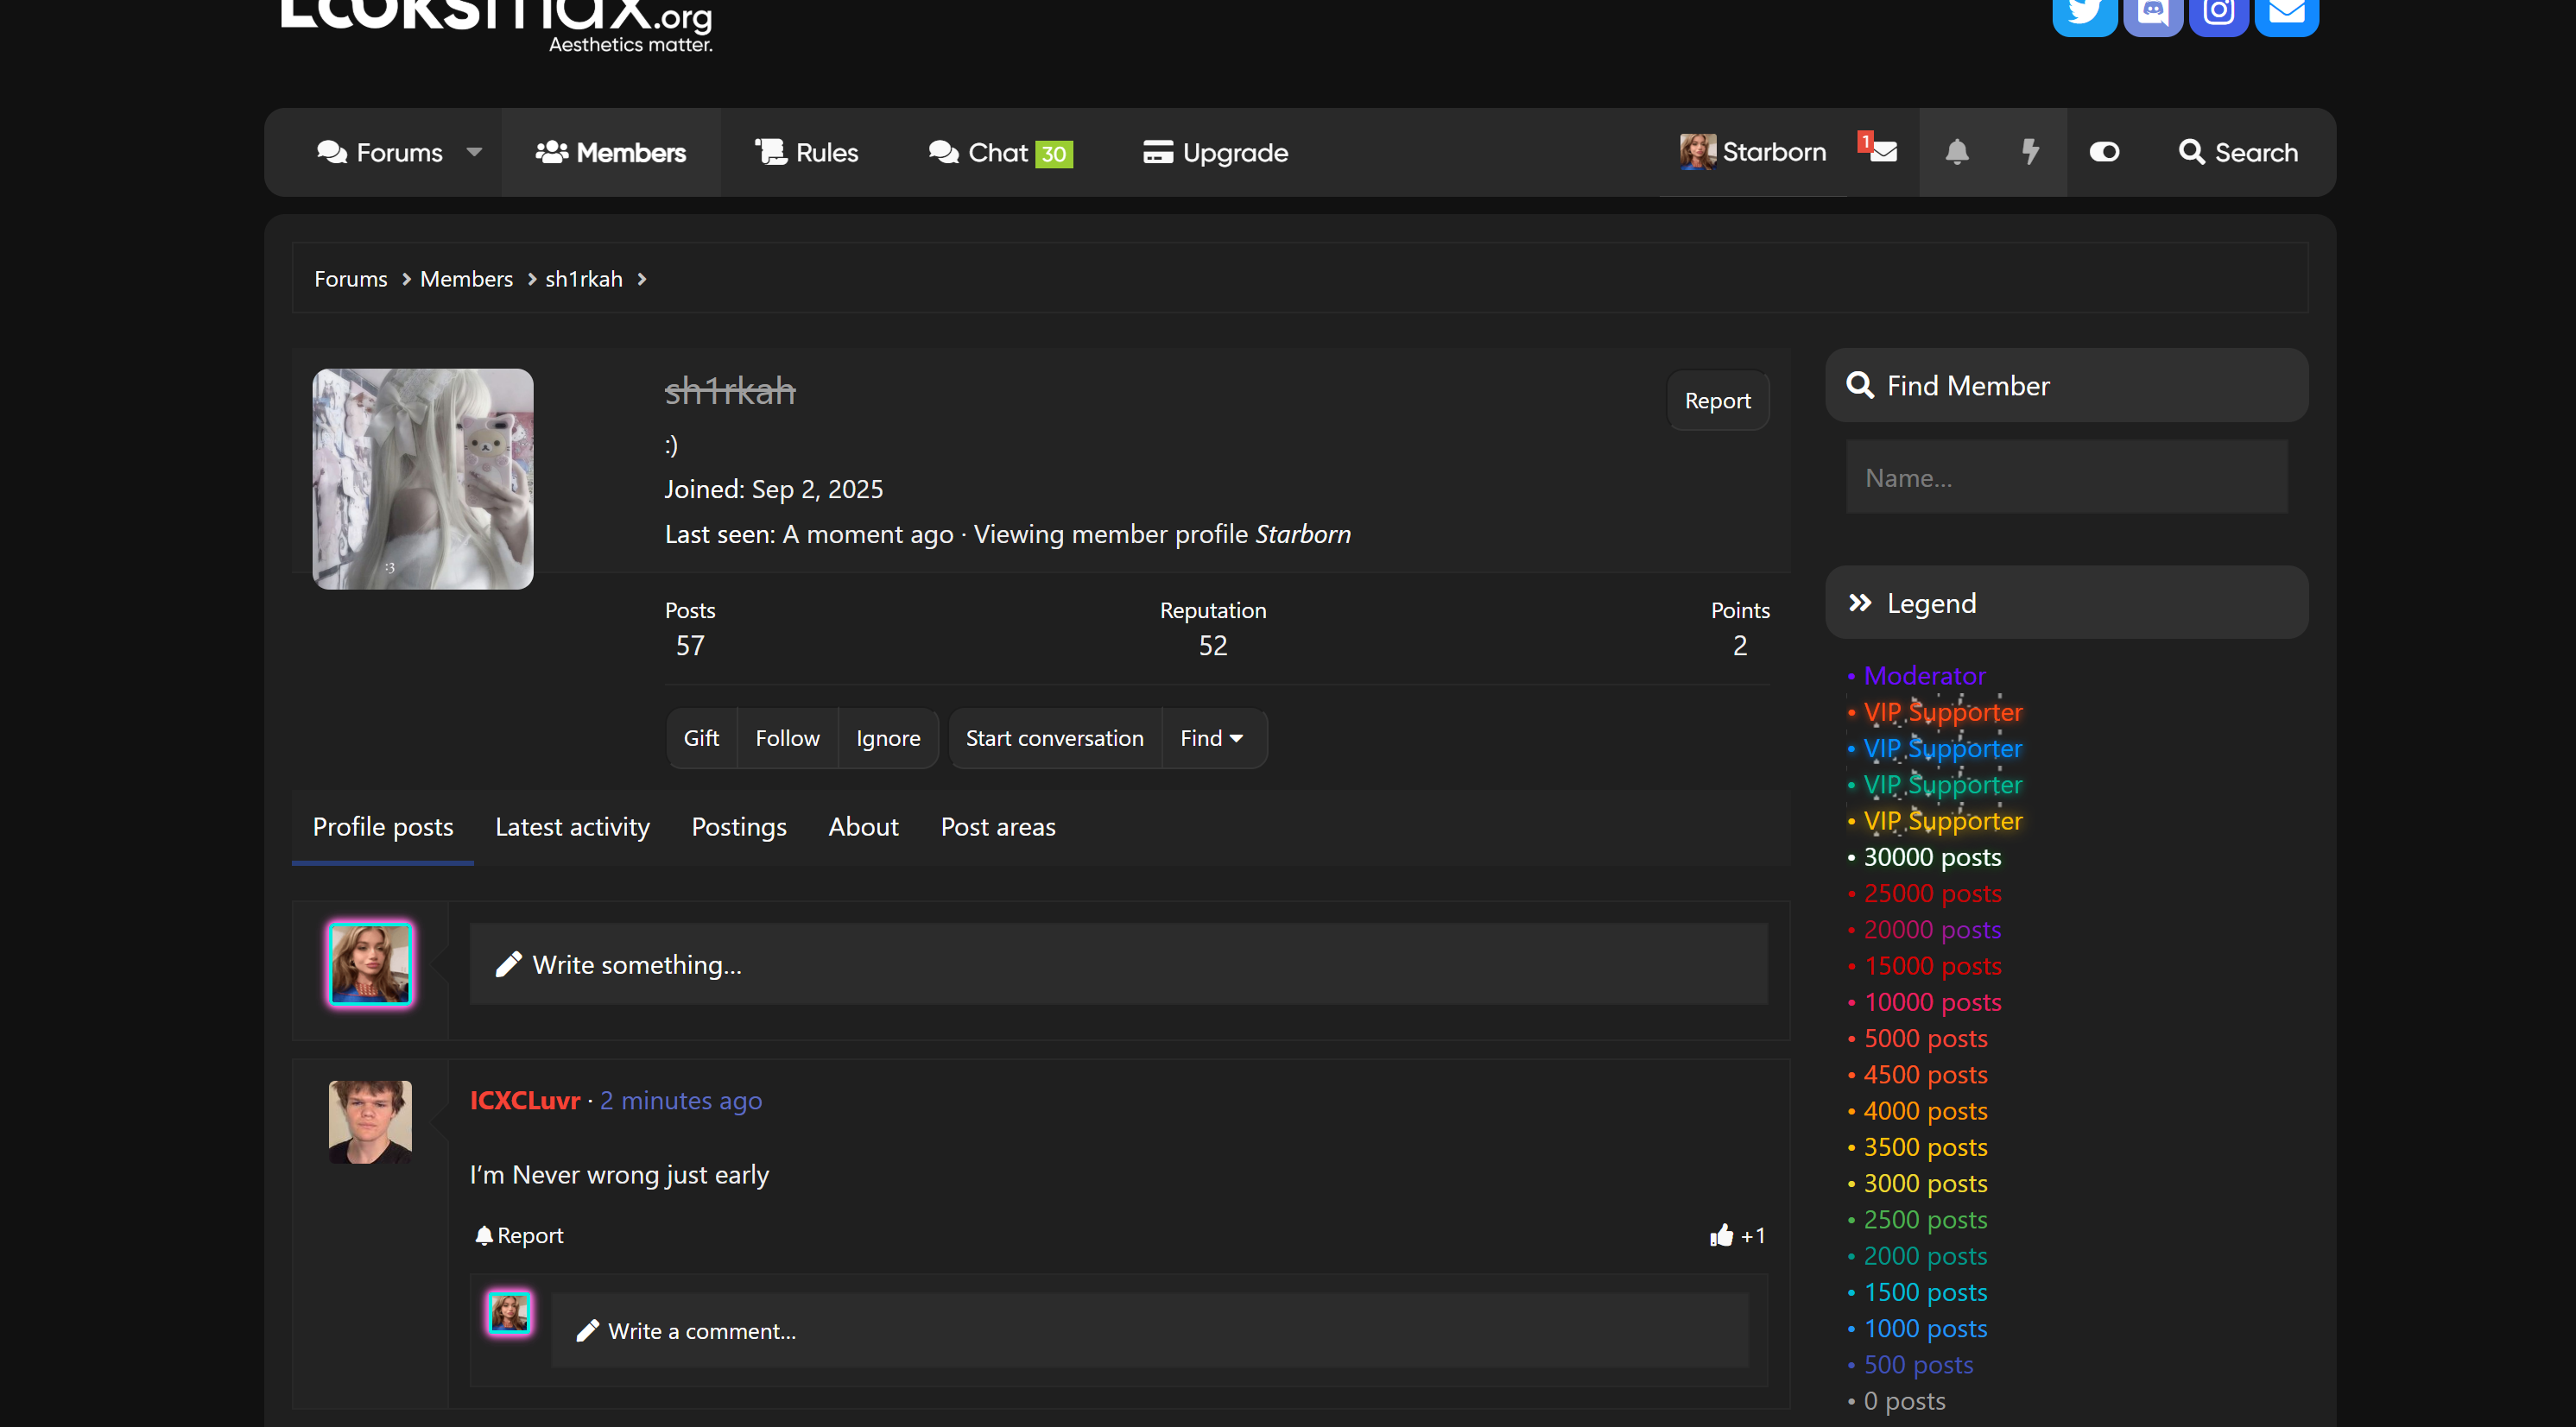The image size is (2576, 1427).
Task: Click the lightning bolt what's new icon
Action: pos(2030,152)
